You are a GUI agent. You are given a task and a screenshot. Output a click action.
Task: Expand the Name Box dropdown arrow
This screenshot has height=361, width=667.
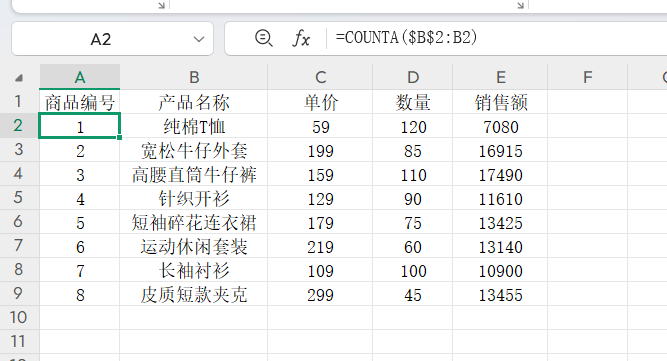pos(199,39)
